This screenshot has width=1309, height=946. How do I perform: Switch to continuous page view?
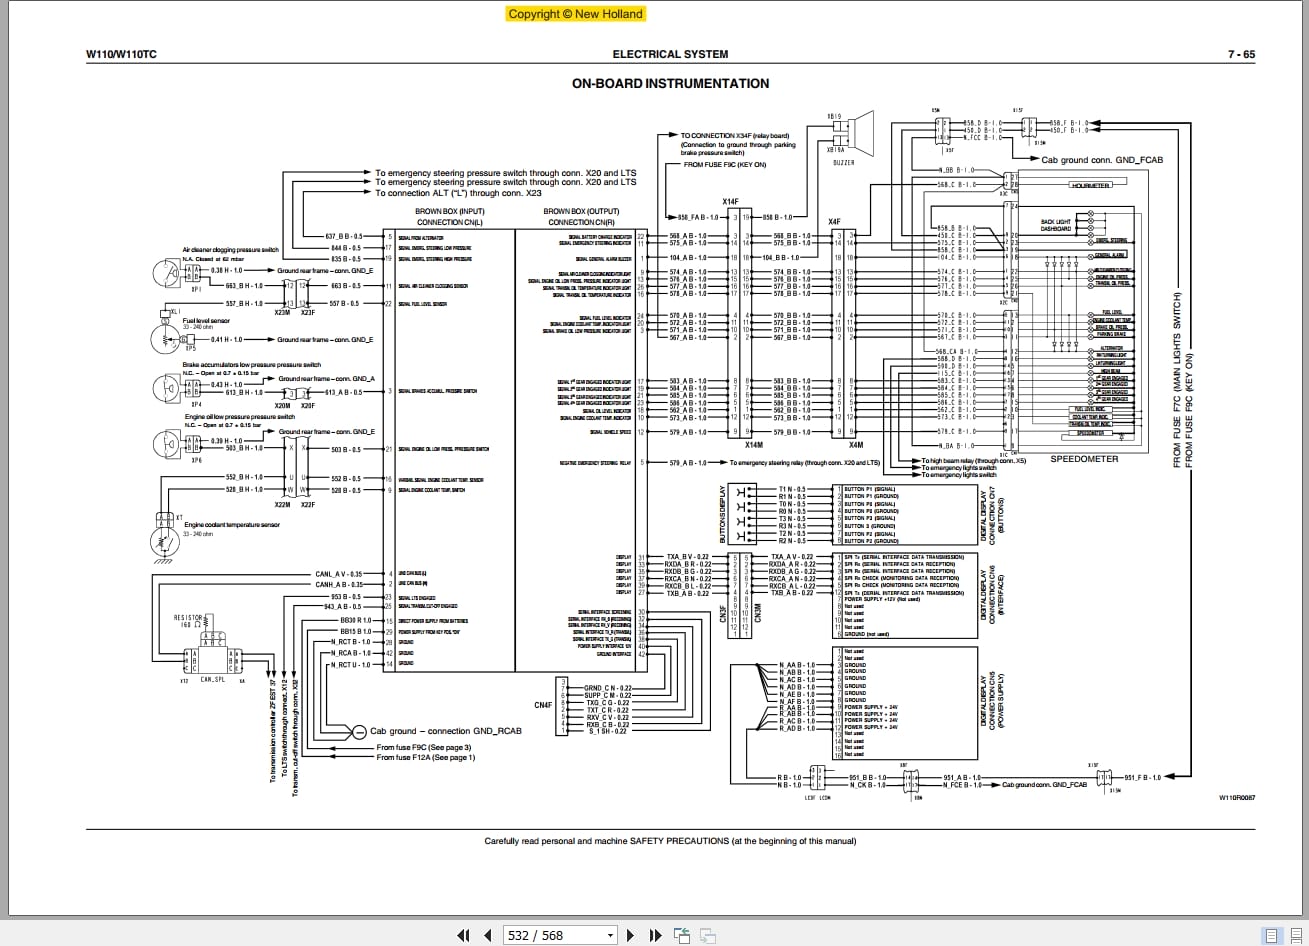pos(1294,935)
